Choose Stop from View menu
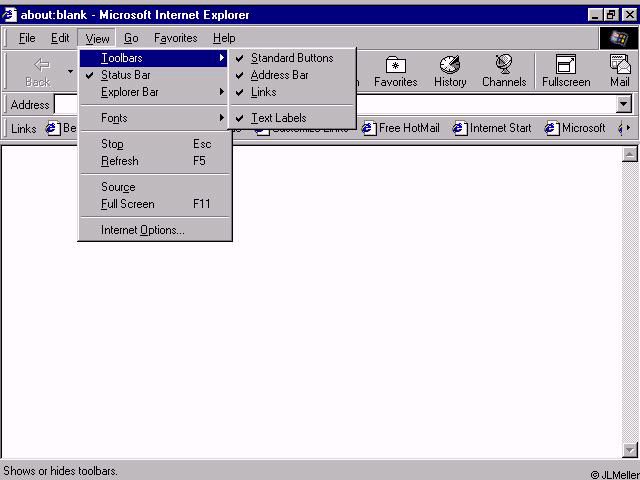The image size is (640, 480). click(x=154, y=144)
